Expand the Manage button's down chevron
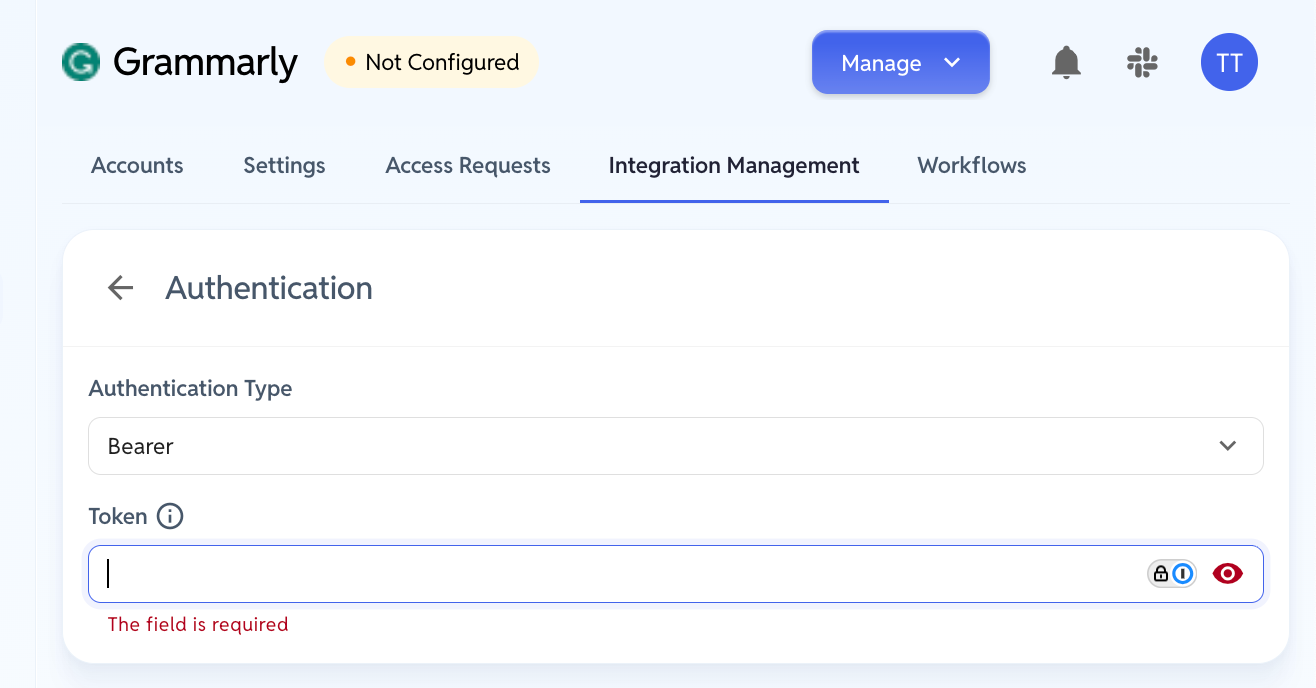This screenshot has width=1316, height=688. point(952,63)
